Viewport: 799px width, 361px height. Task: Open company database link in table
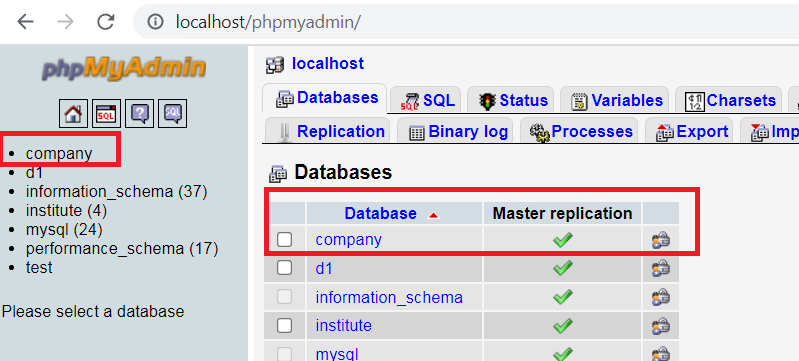(x=349, y=240)
